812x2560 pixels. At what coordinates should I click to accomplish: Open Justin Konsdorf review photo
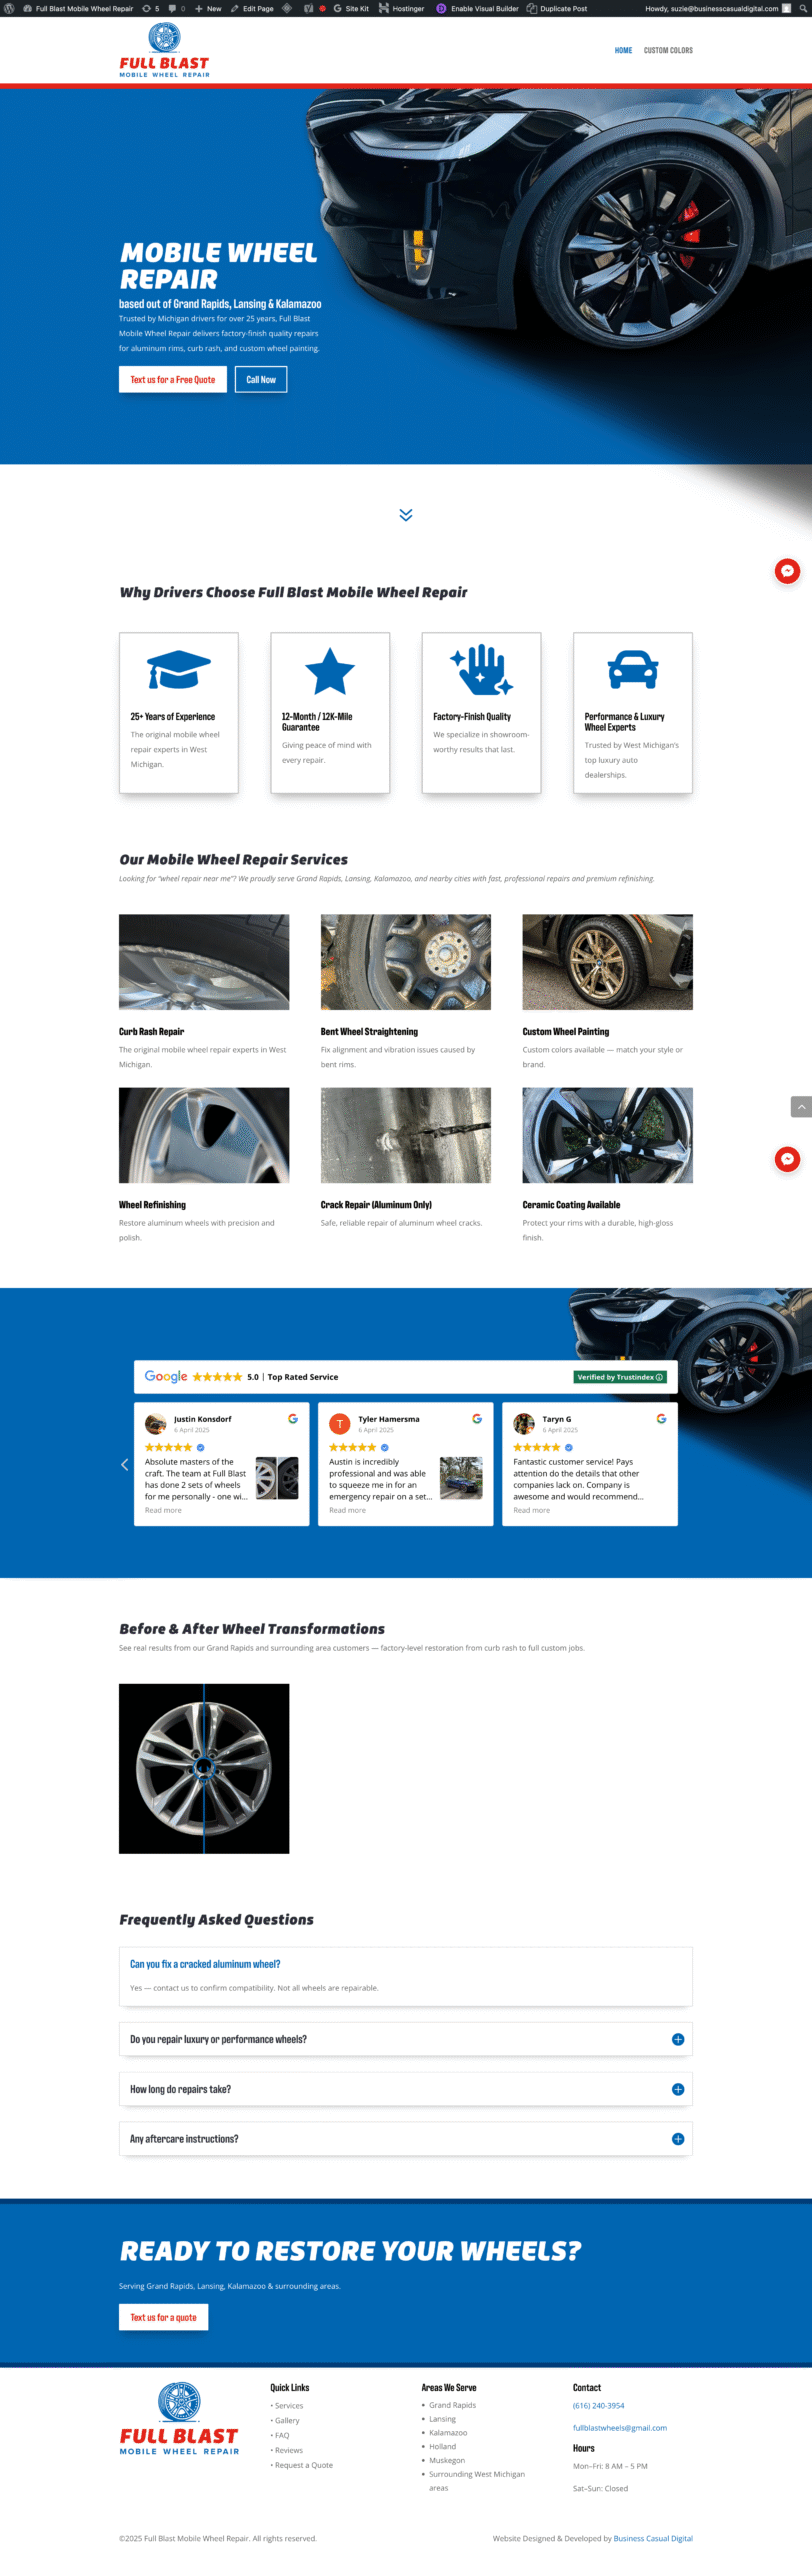tap(277, 1478)
